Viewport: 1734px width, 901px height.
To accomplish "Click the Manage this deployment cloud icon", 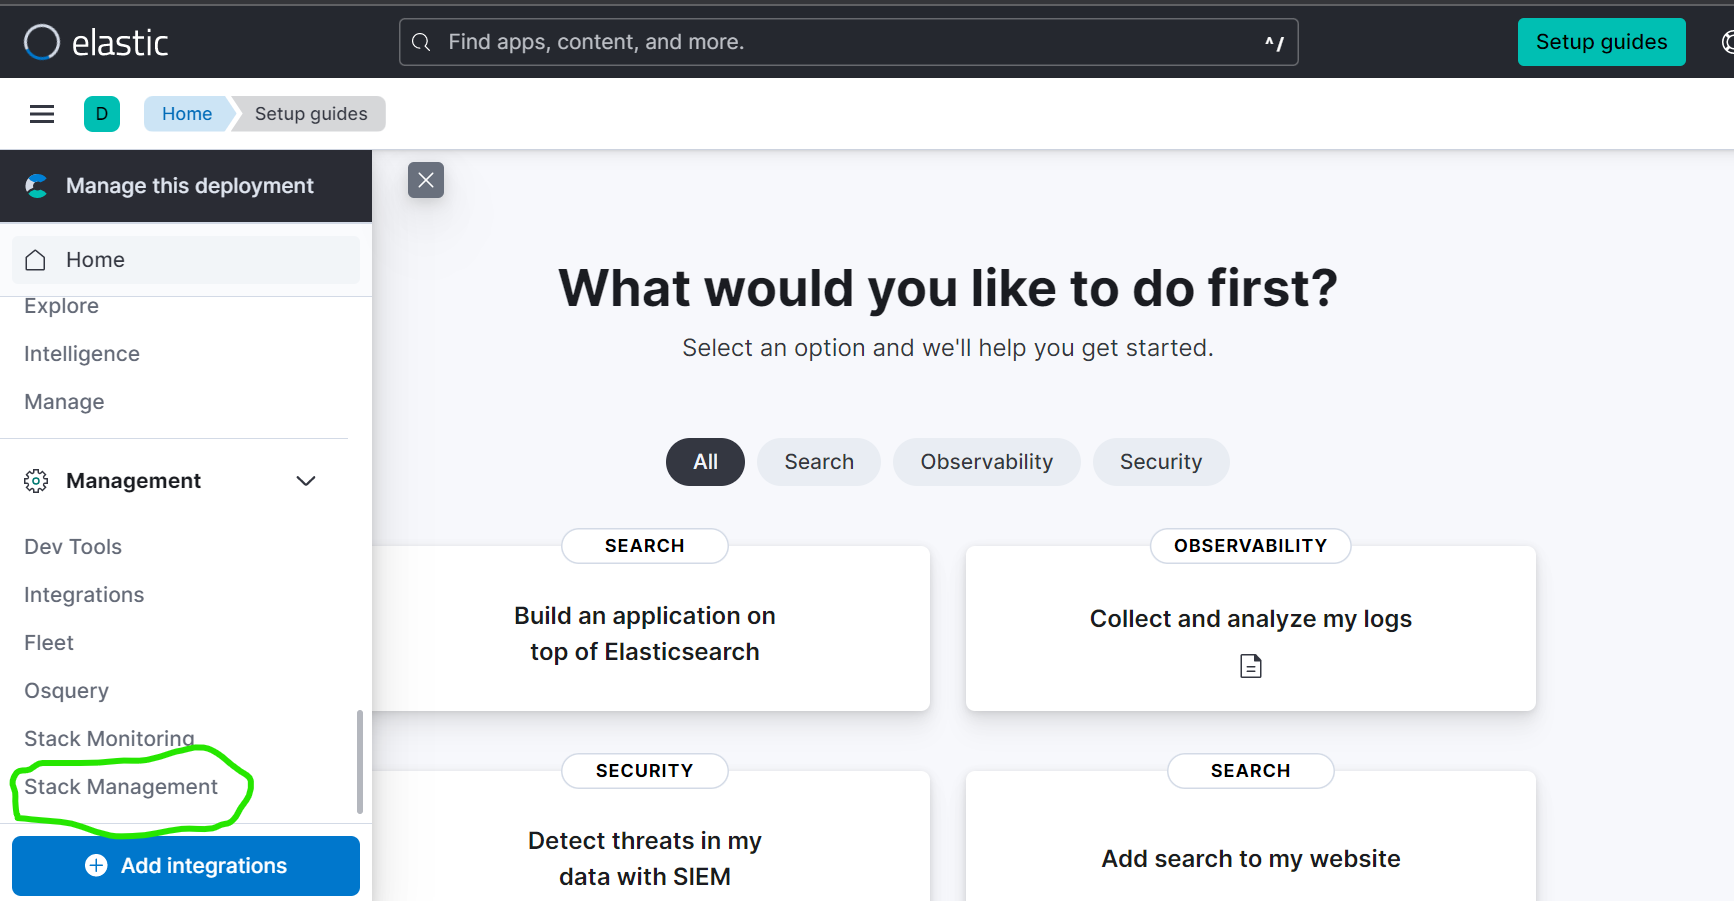I will [37, 186].
